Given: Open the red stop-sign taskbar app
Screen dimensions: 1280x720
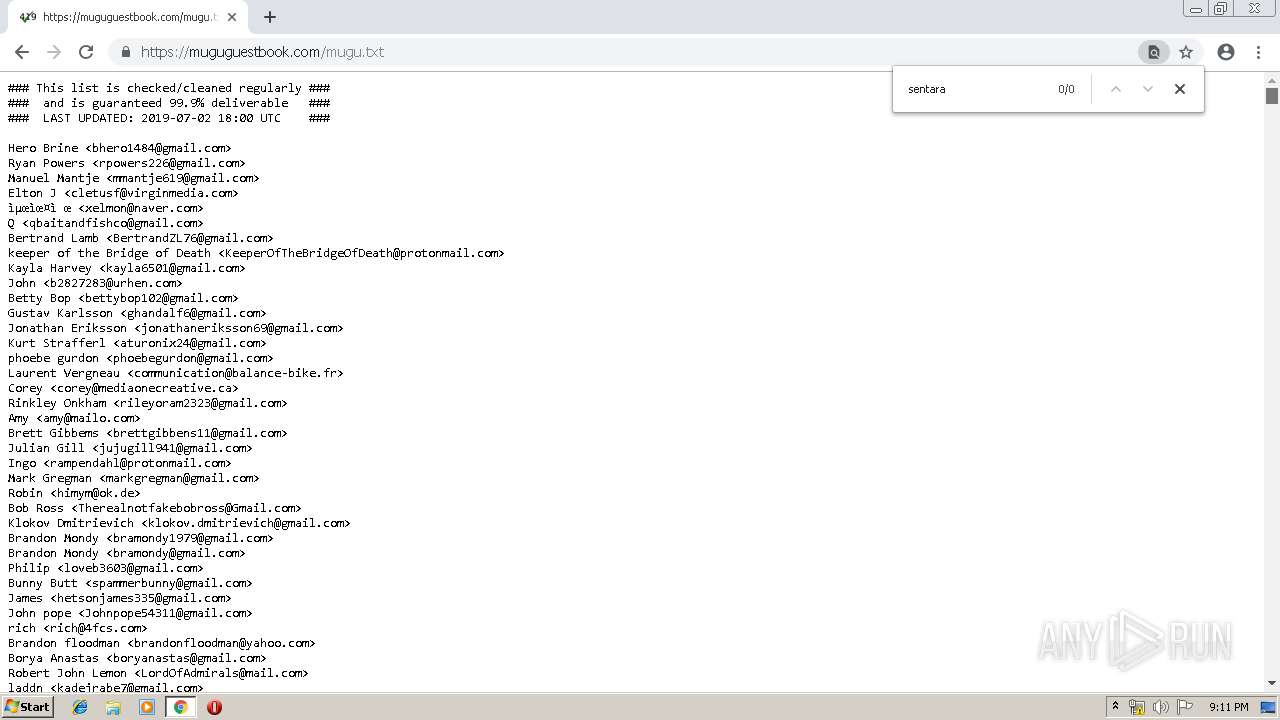Looking at the screenshot, I should point(214,707).
